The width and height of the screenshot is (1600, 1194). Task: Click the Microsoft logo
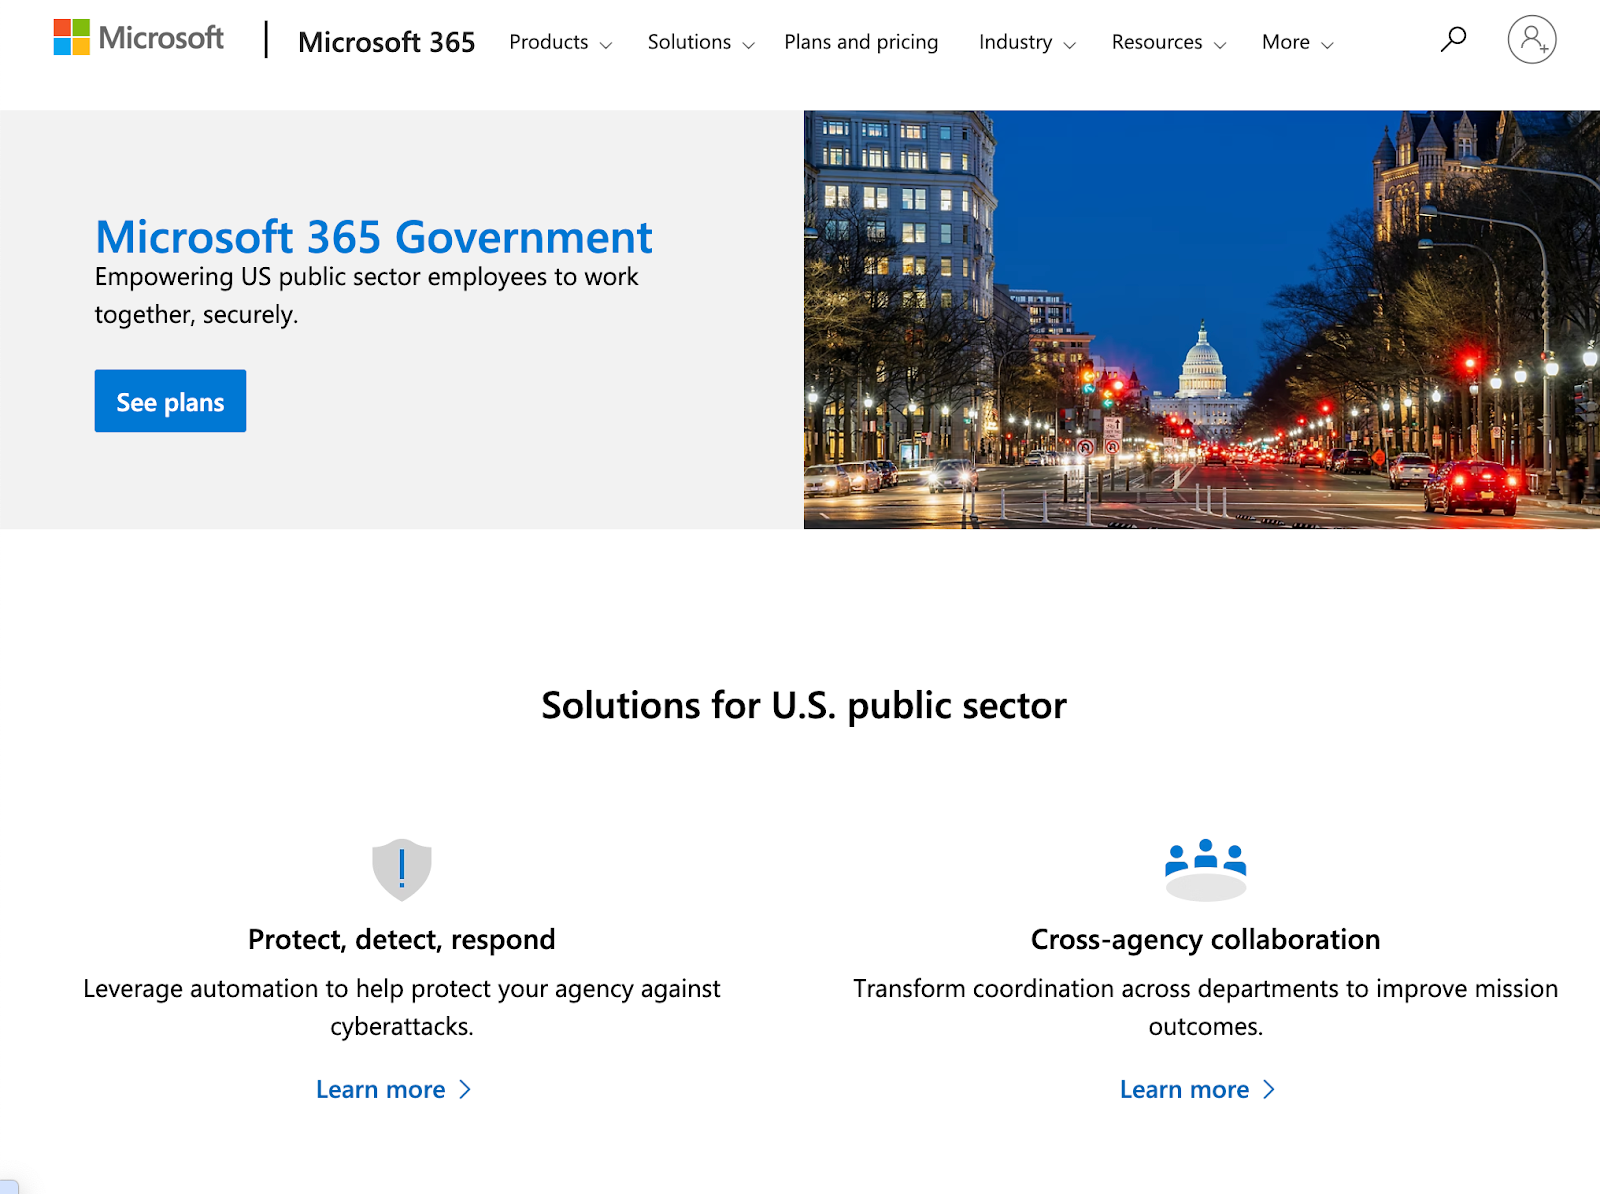click(137, 38)
